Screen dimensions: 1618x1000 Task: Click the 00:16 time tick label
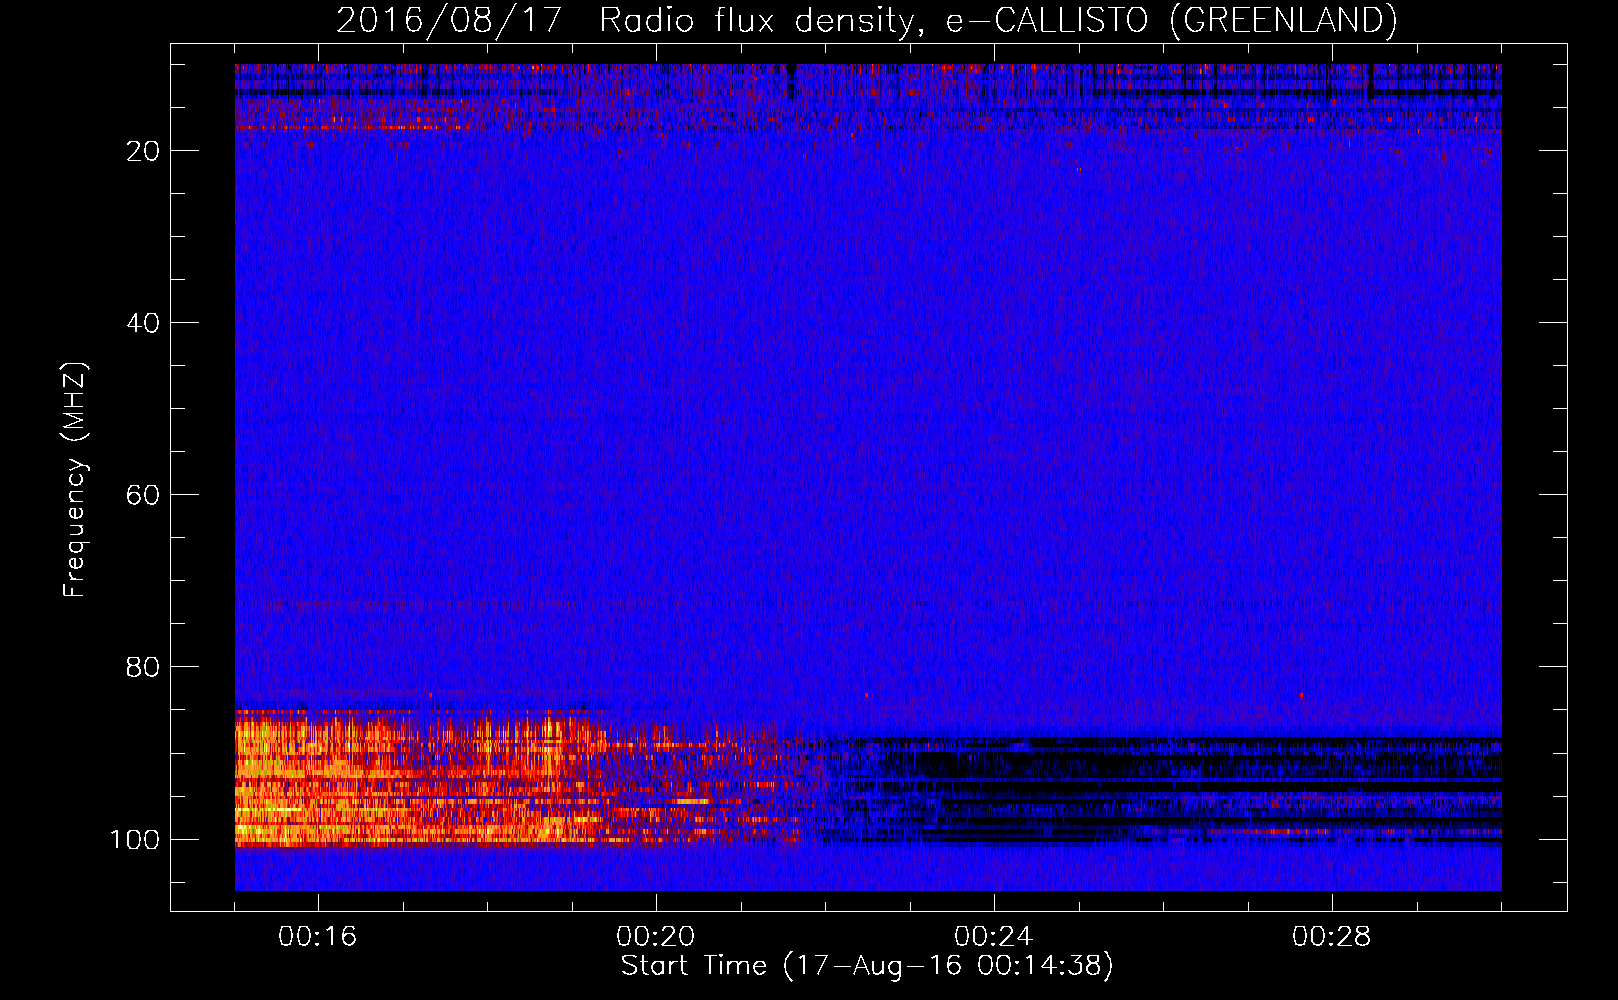(318, 937)
